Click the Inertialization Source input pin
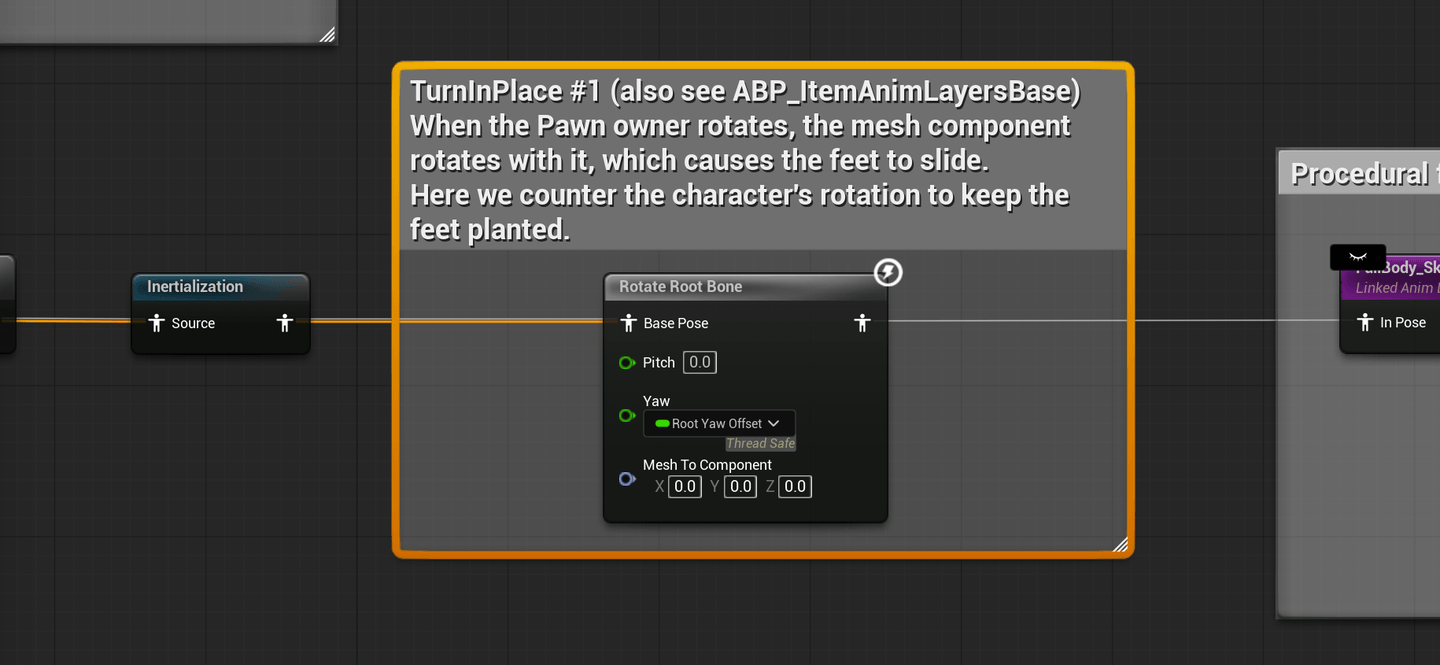Viewport: 1440px width, 665px height. (155, 323)
